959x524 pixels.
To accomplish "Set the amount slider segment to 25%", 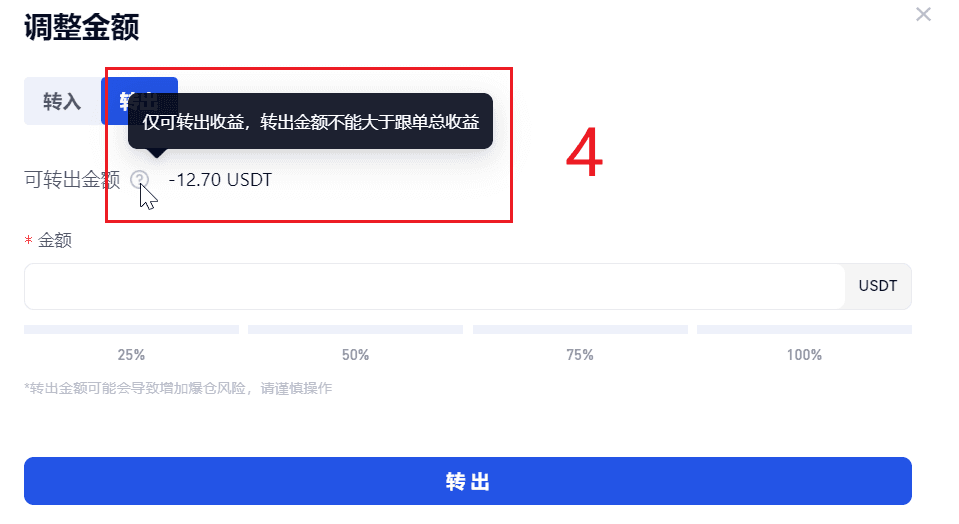I will pyautogui.click(x=131, y=330).
